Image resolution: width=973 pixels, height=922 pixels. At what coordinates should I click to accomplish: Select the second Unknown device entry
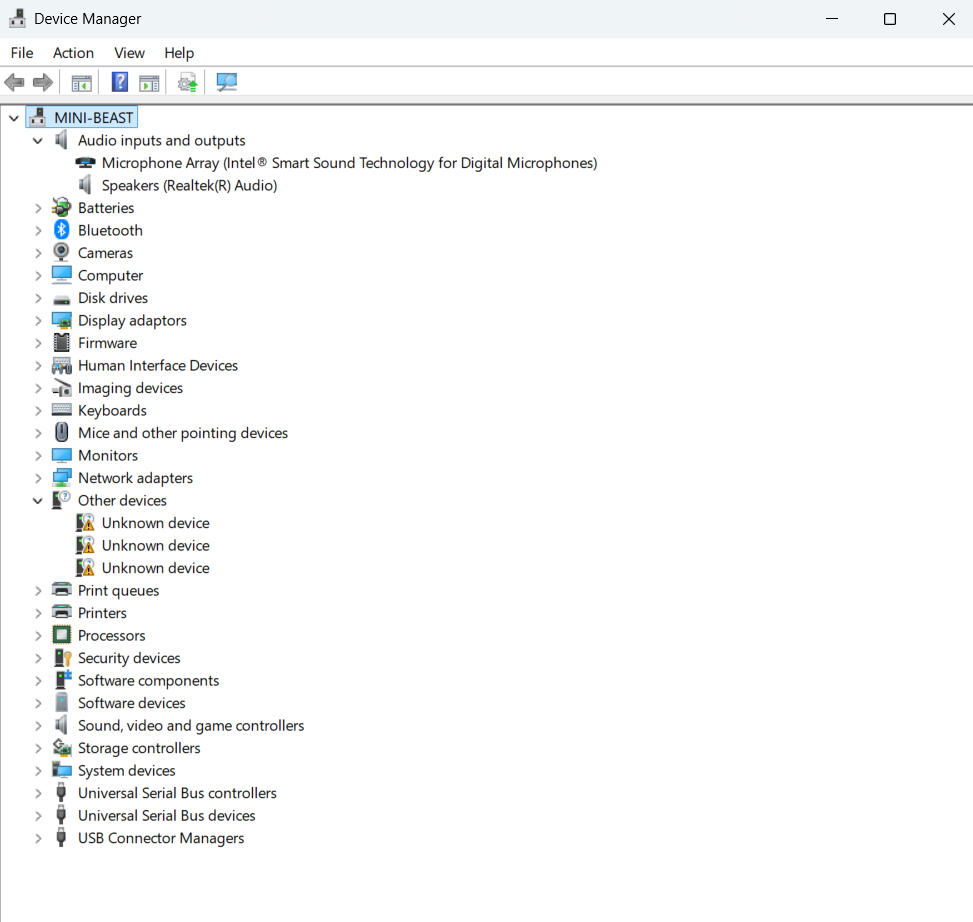(156, 545)
